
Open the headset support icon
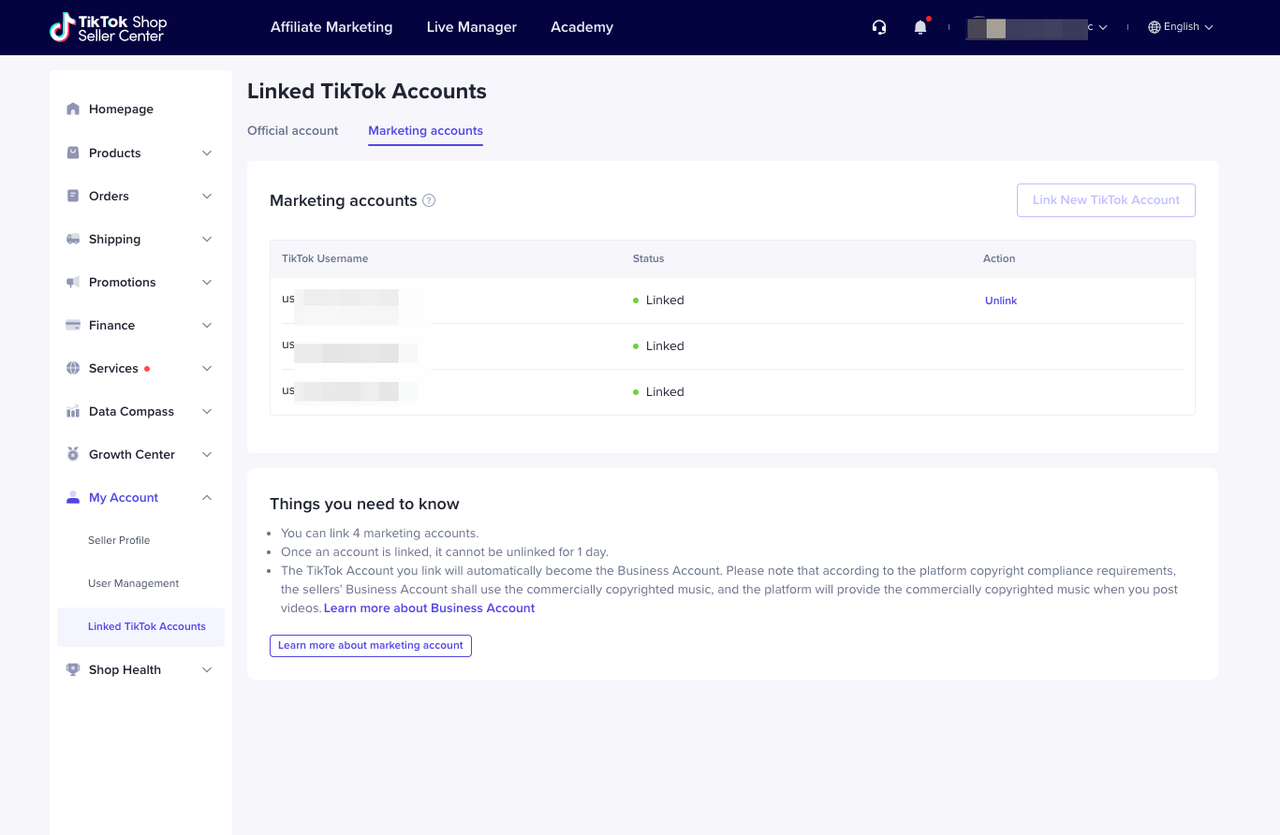pyautogui.click(x=879, y=27)
